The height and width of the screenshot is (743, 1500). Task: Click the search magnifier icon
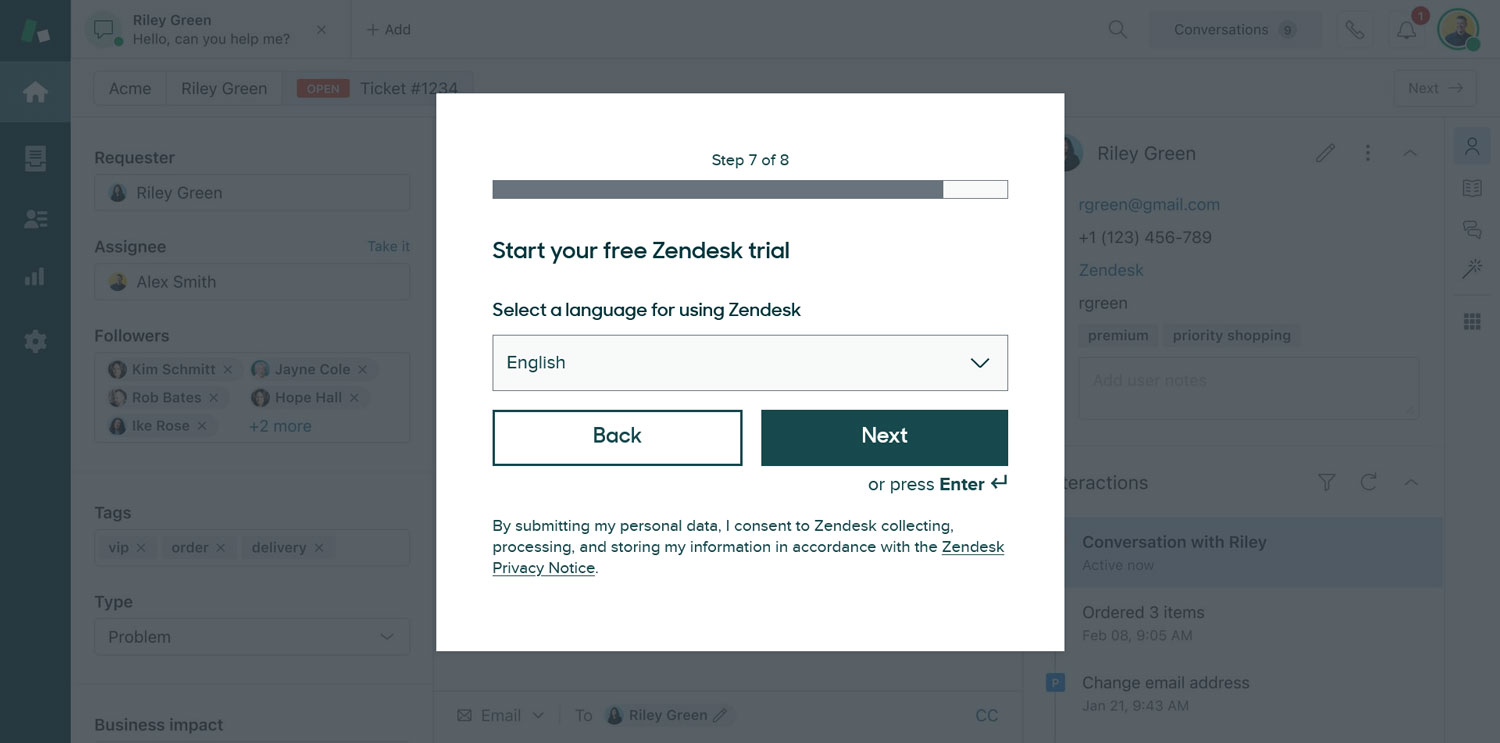pos(1118,30)
